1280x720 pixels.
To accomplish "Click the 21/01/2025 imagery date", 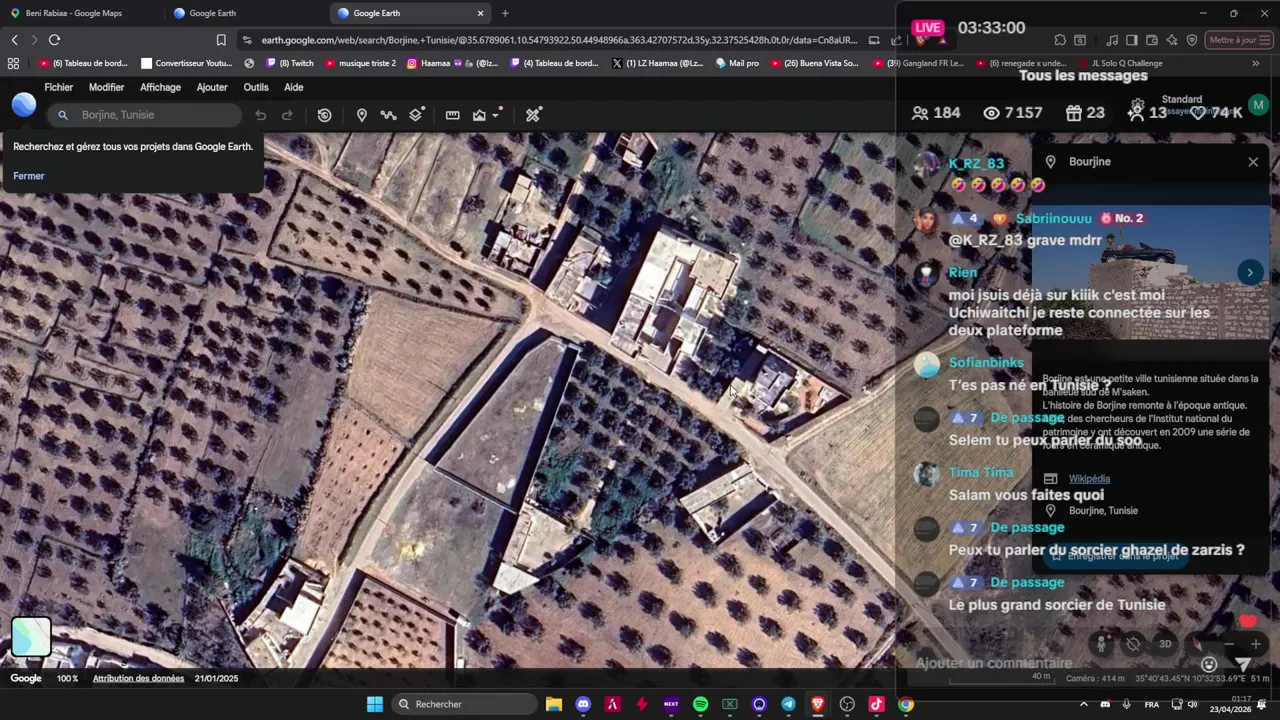I will [x=216, y=678].
